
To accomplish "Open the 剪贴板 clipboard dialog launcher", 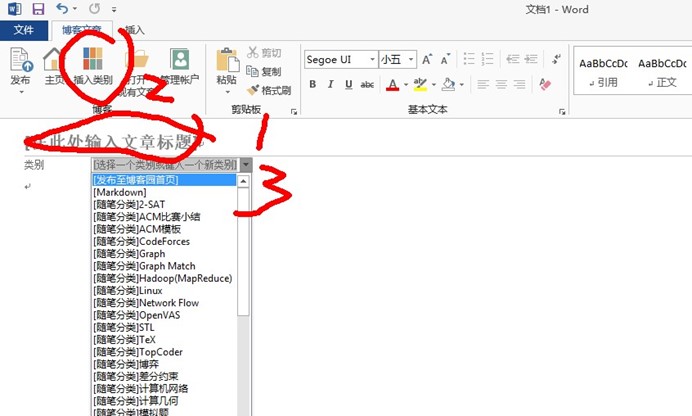I will tap(293, 112).
